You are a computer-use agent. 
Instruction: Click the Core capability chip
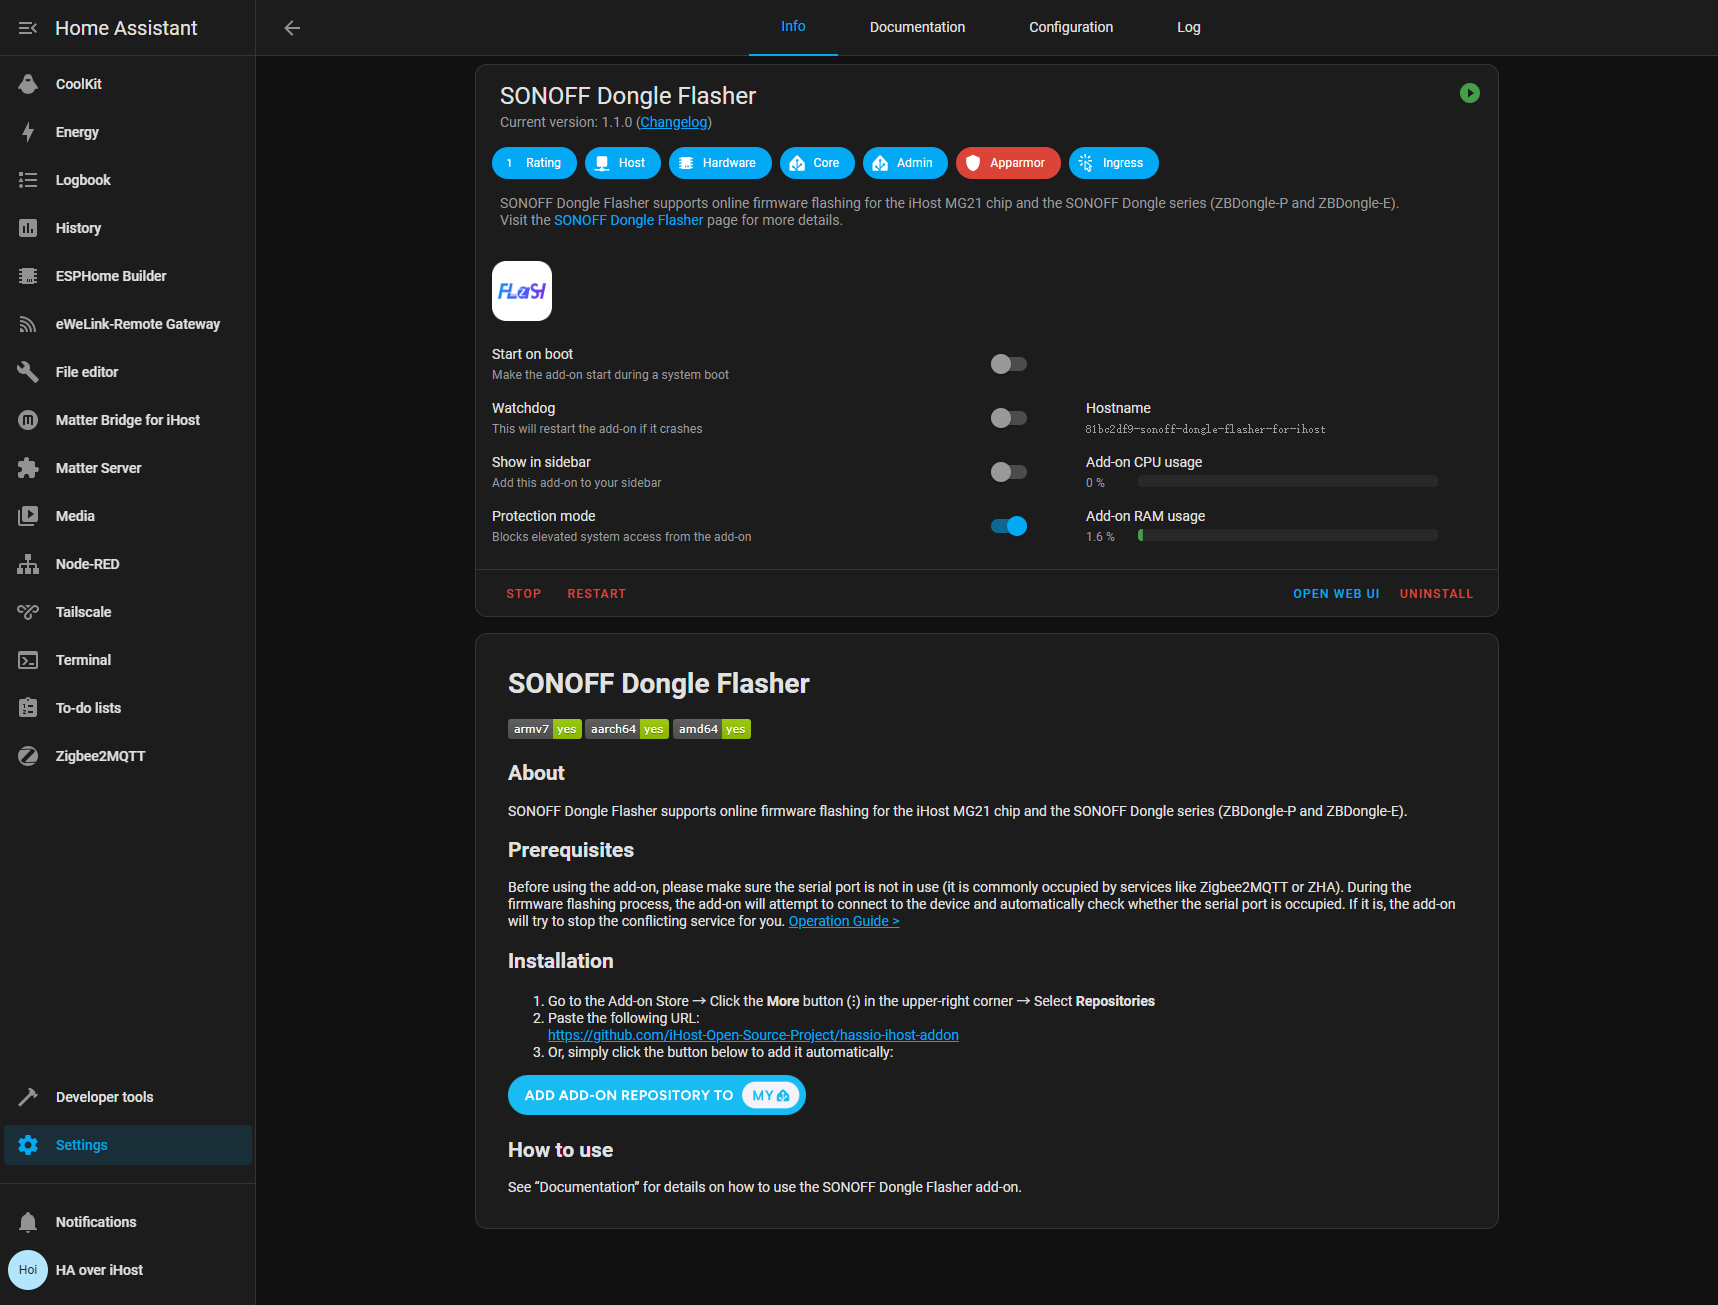(x=817, y=163)
